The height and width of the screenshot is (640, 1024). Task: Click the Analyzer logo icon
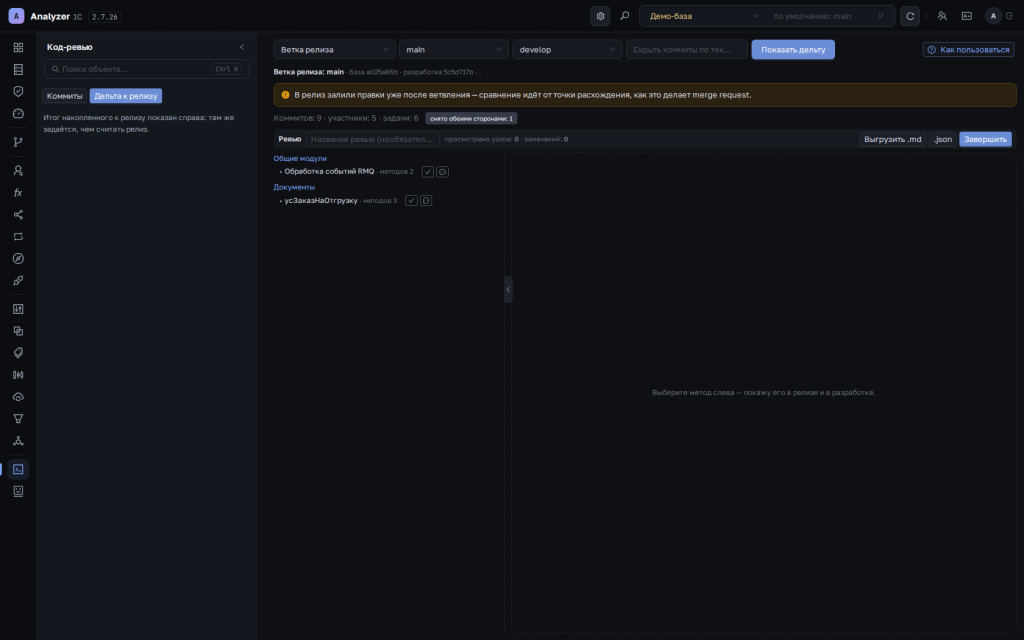(16, 16)
